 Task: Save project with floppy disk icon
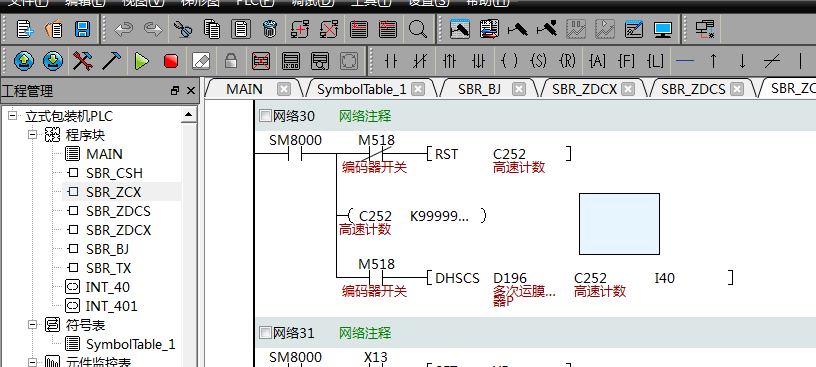83,29
